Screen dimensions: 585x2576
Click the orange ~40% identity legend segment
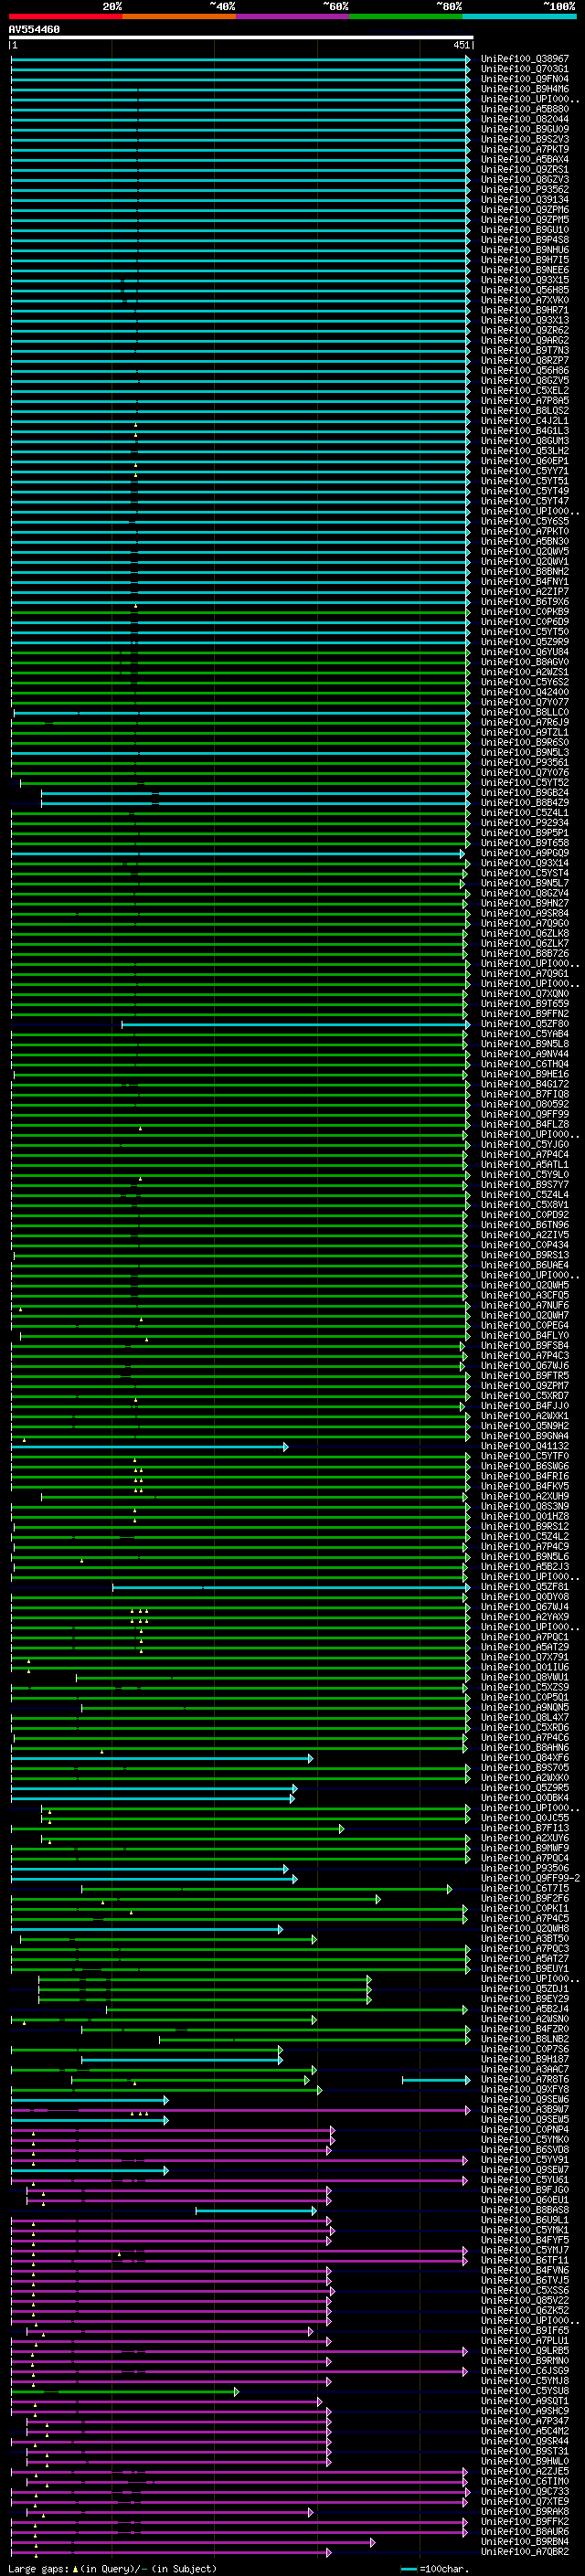tap(179, 16)
